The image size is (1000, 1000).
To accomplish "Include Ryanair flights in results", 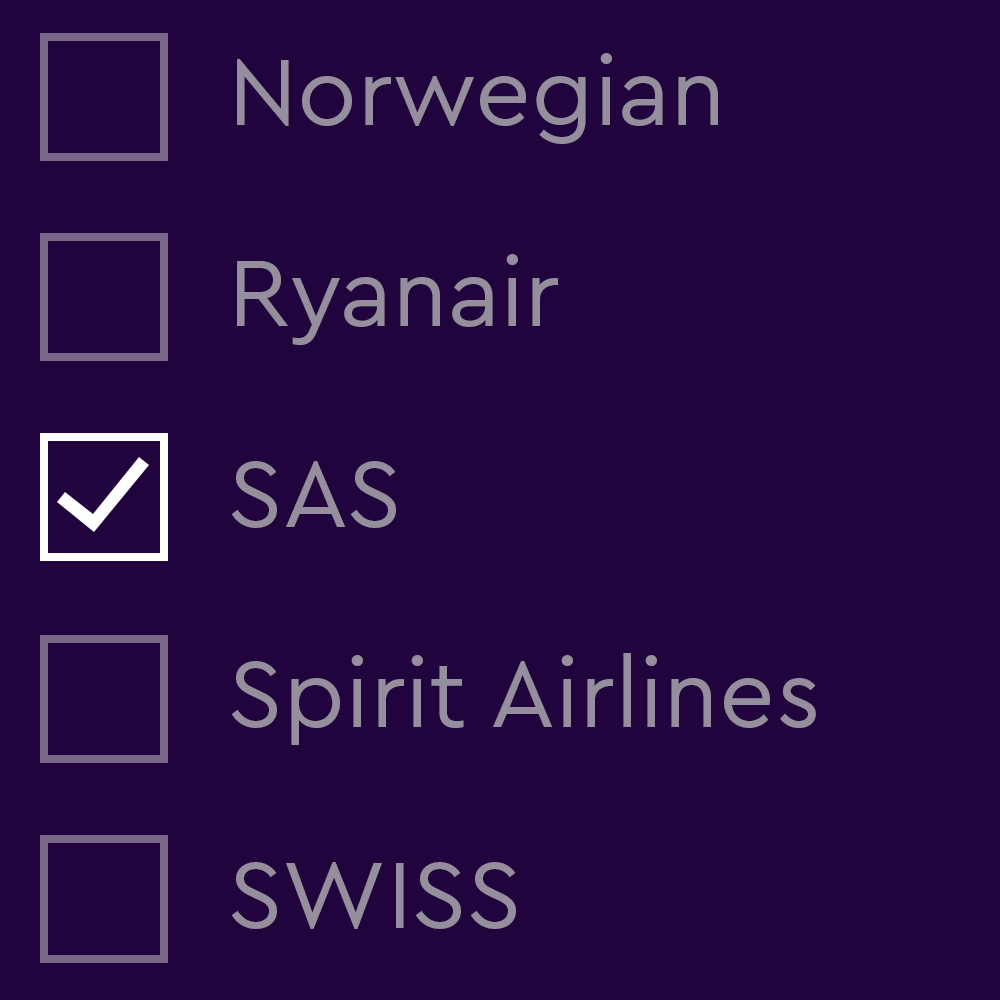I will pyautogui.click(x=104, y=297).
